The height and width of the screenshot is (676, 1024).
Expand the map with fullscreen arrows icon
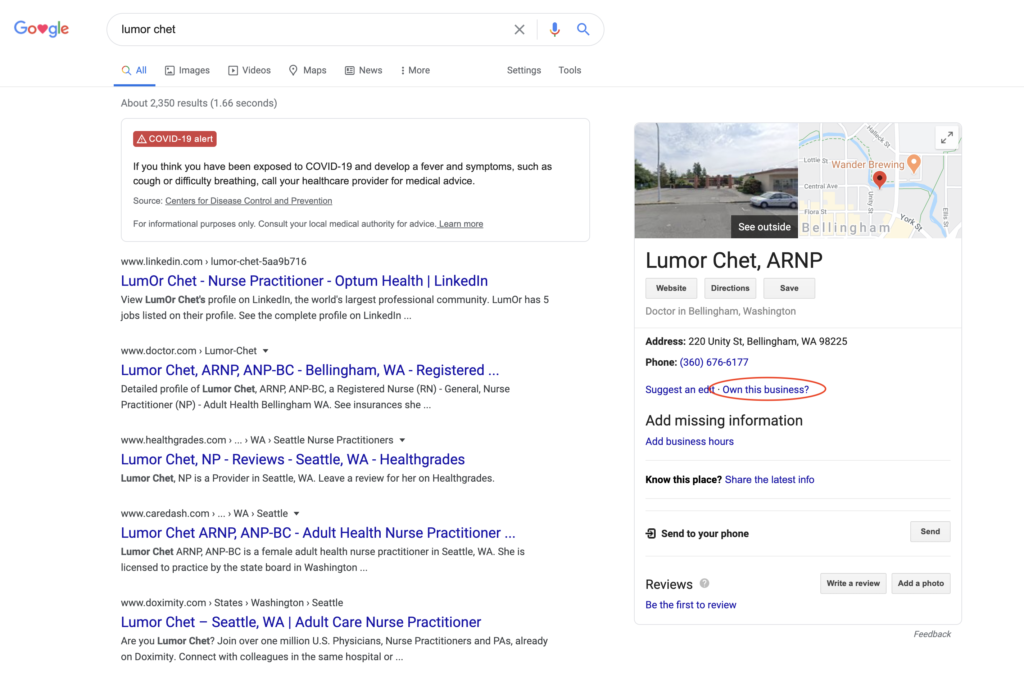tap(946, 138)
